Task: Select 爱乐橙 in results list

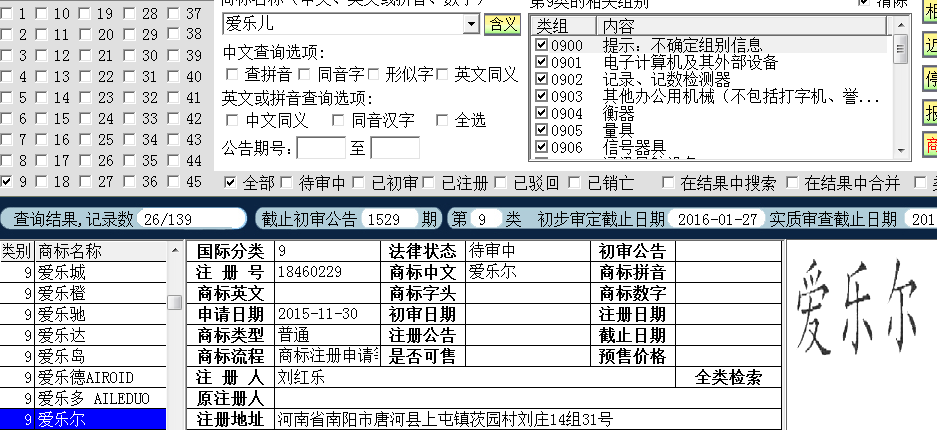Action: (83, 294)
